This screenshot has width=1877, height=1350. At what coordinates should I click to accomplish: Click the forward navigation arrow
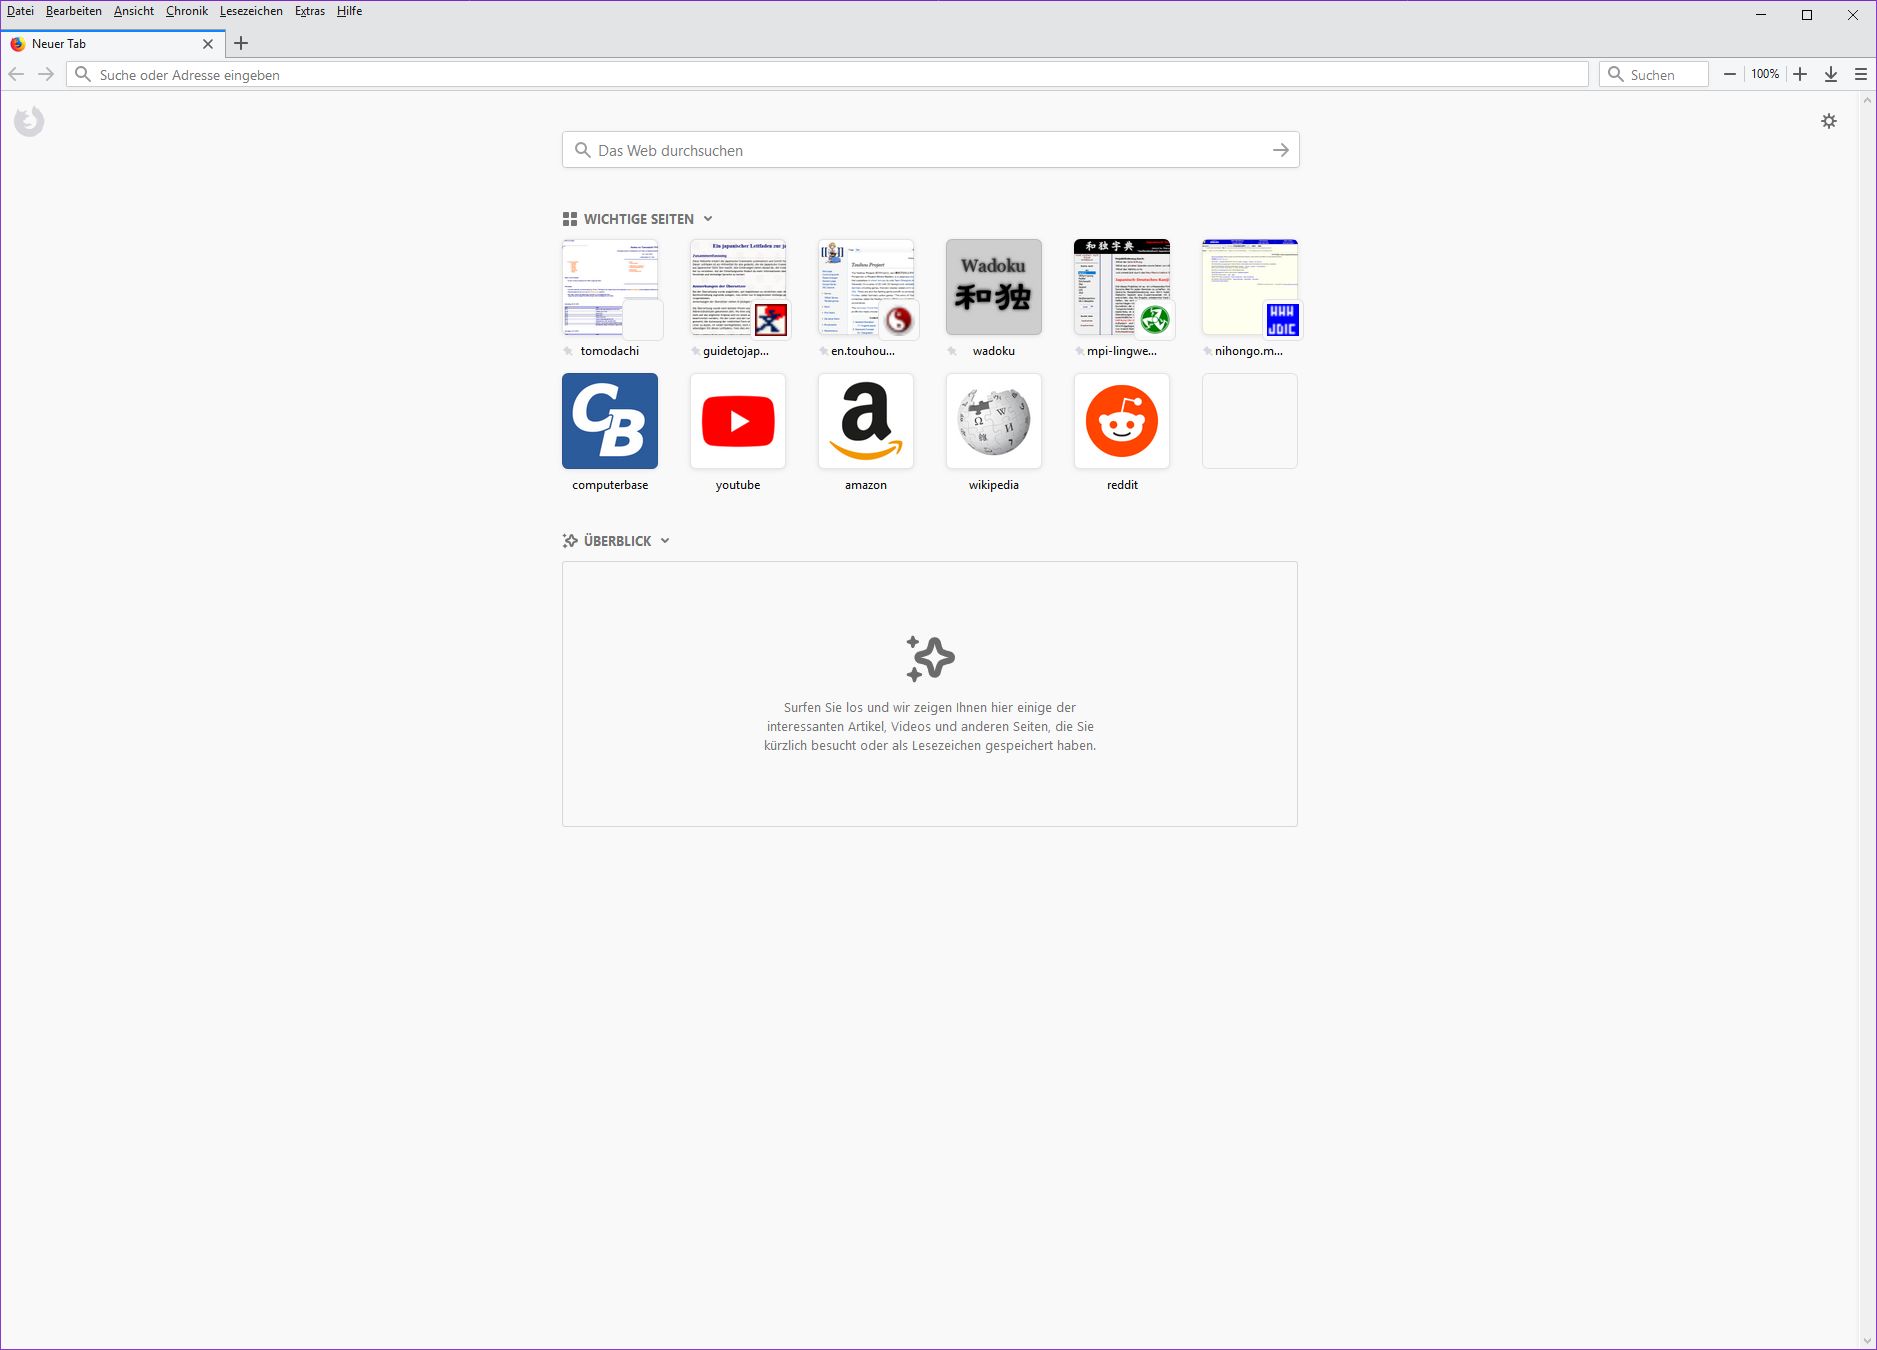tap(46, 74)
